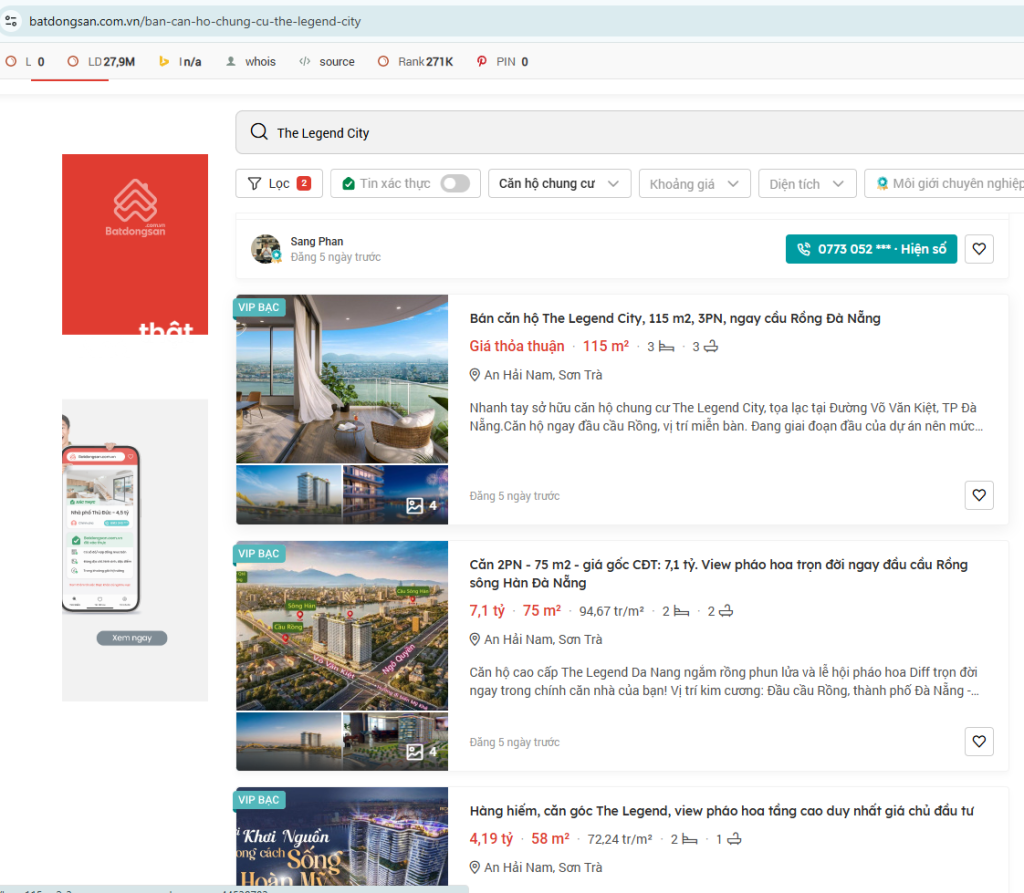Select the Môi giới chuyên nghiệp filter
Viewport: 1024px width, 893px height.
point(948,184)
